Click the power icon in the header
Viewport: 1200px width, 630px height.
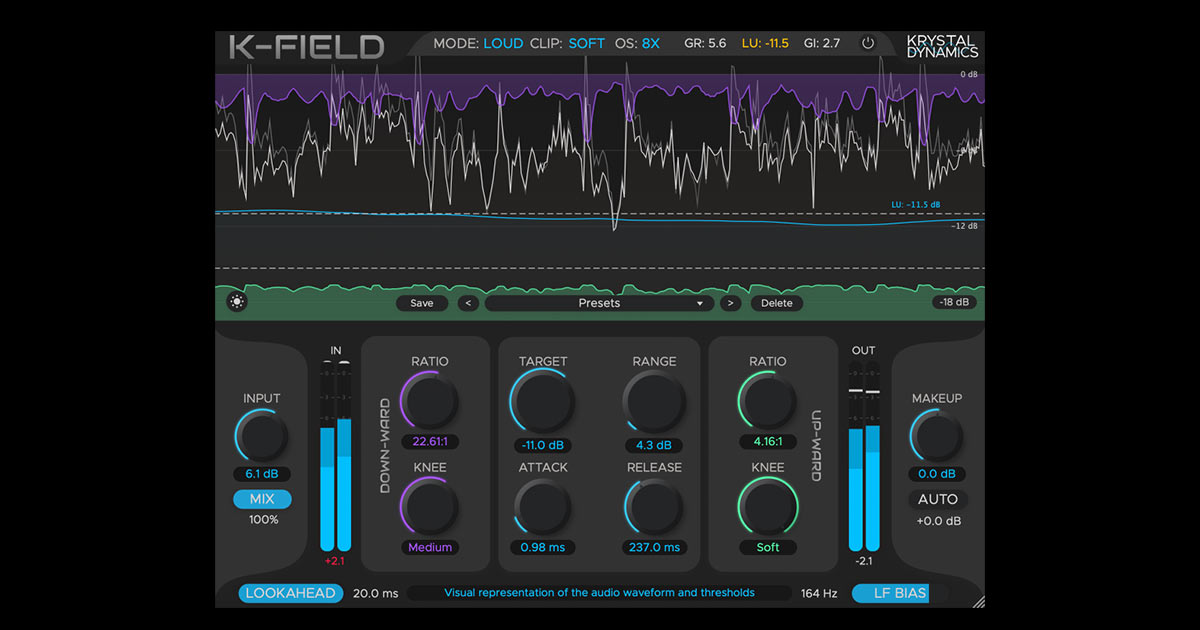coord(869,43)
